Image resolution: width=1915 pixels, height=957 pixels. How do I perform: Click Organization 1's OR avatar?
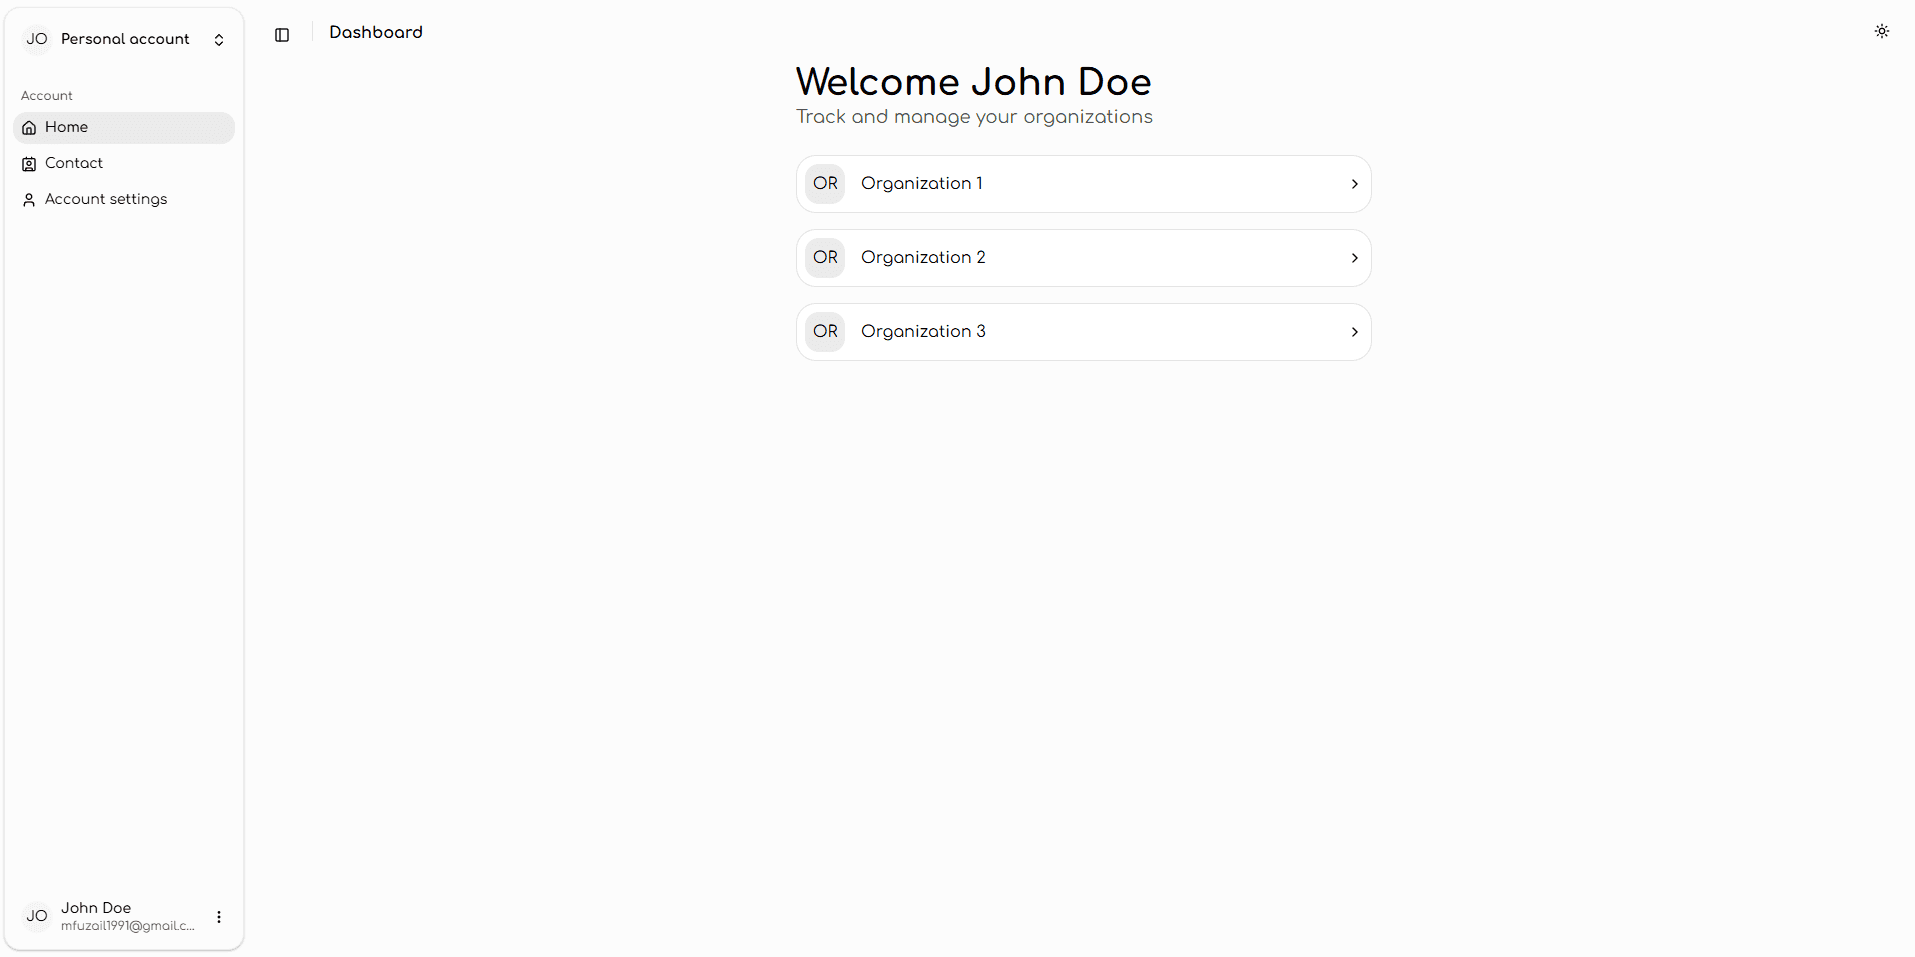click(825, 184)
